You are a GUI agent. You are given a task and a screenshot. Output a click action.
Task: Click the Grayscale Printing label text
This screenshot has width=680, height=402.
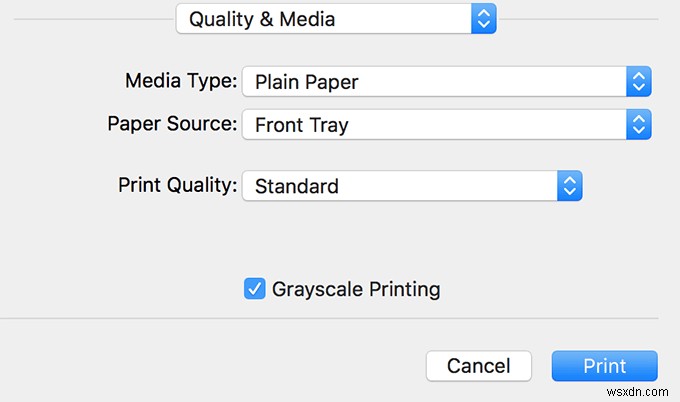click(356, 290)
